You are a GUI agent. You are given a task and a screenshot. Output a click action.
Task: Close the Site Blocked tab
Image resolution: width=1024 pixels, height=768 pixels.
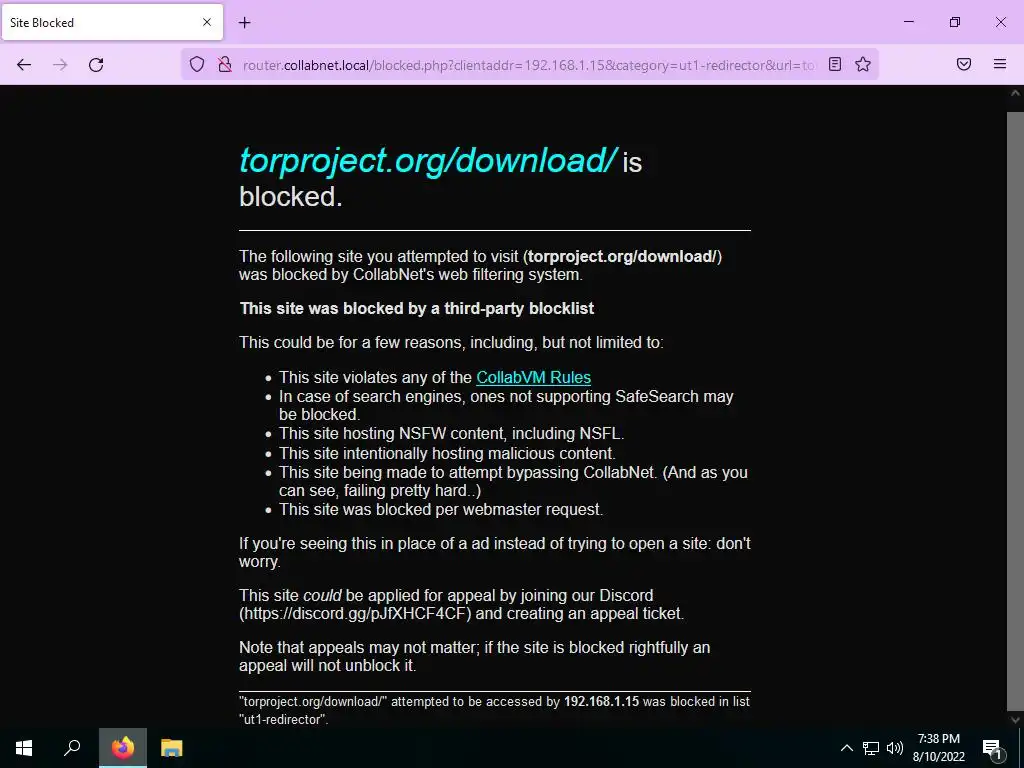(206, 22)
